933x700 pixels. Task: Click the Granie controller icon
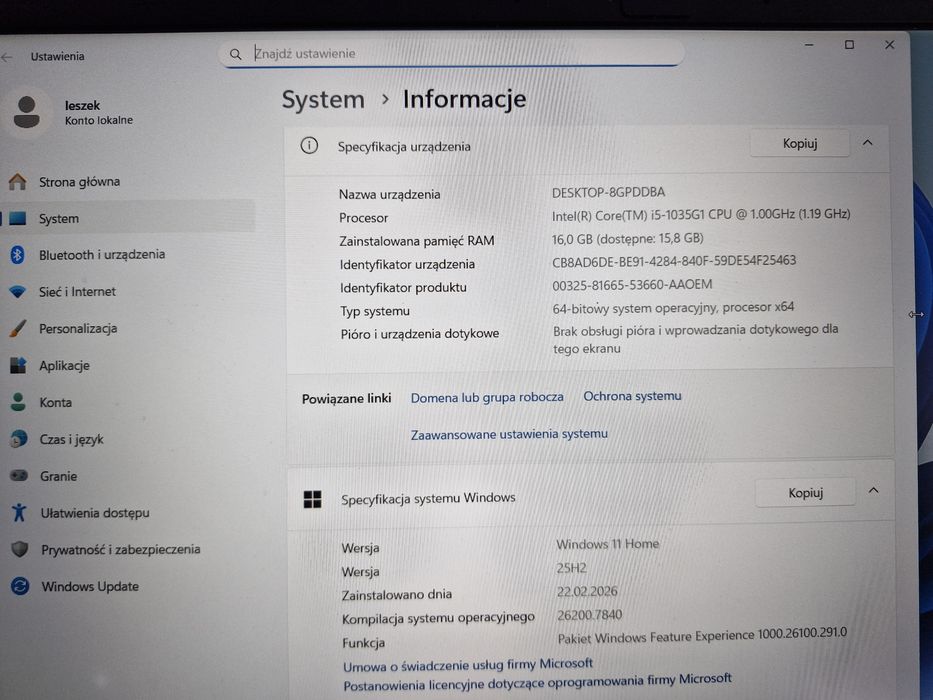pyautogui.click(x=19, y=476)
